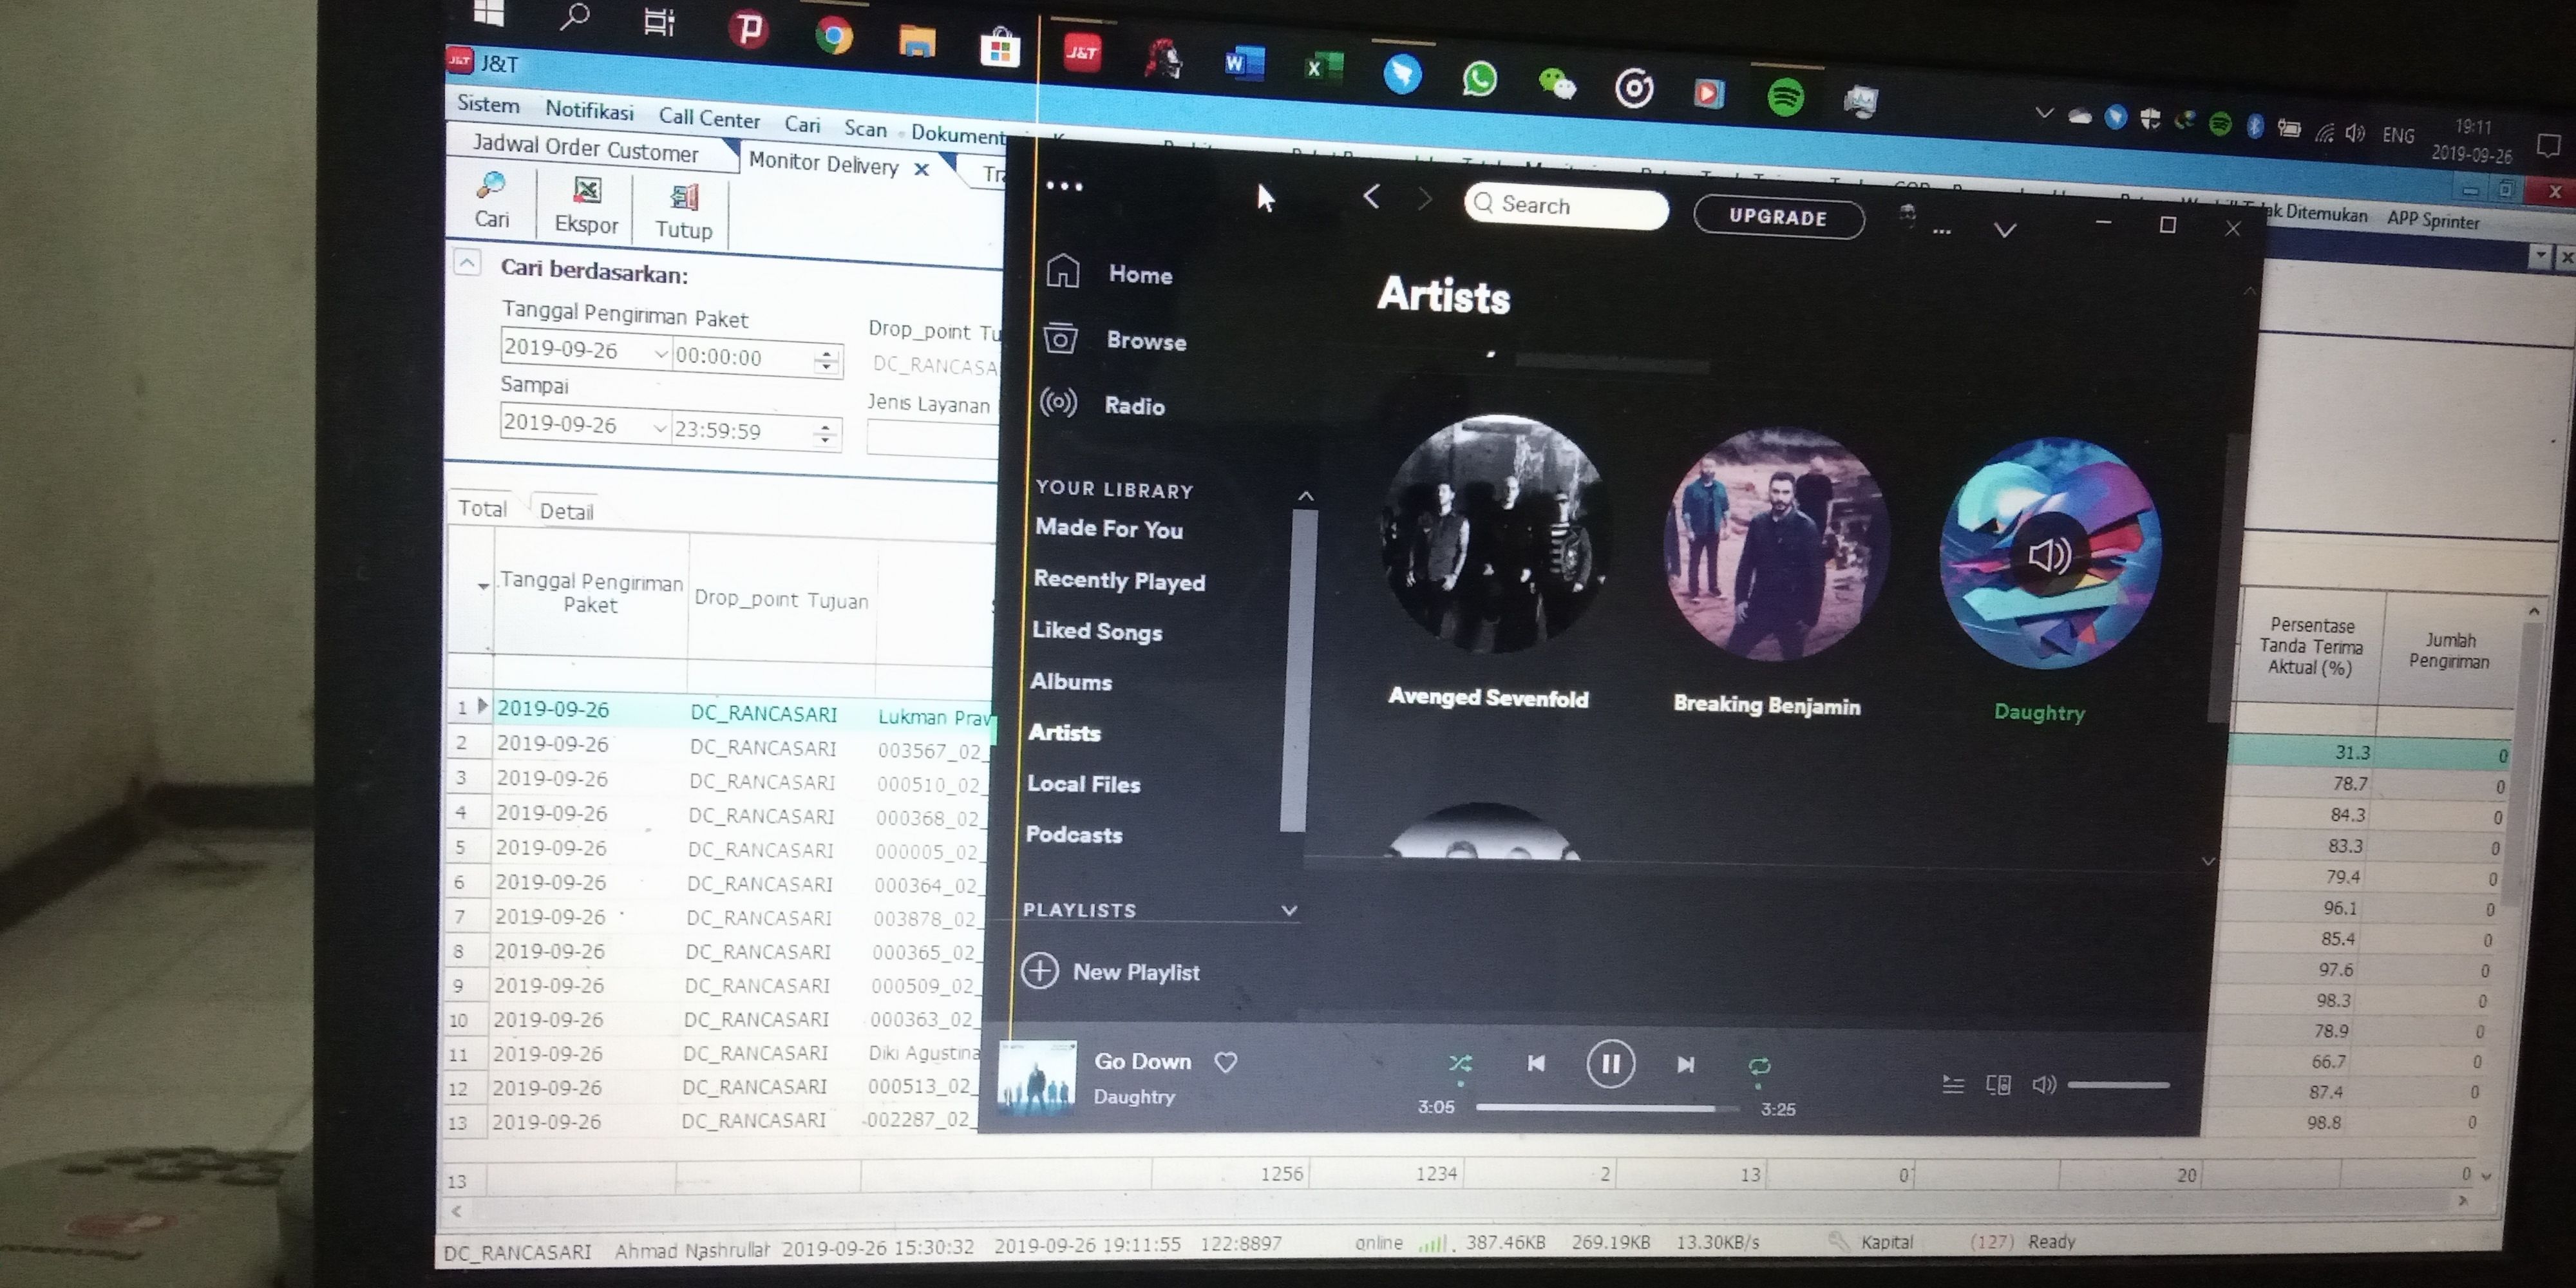Switch to the Total tab in J&T
Viewport: 2576px width, 1288px height.
482,508
